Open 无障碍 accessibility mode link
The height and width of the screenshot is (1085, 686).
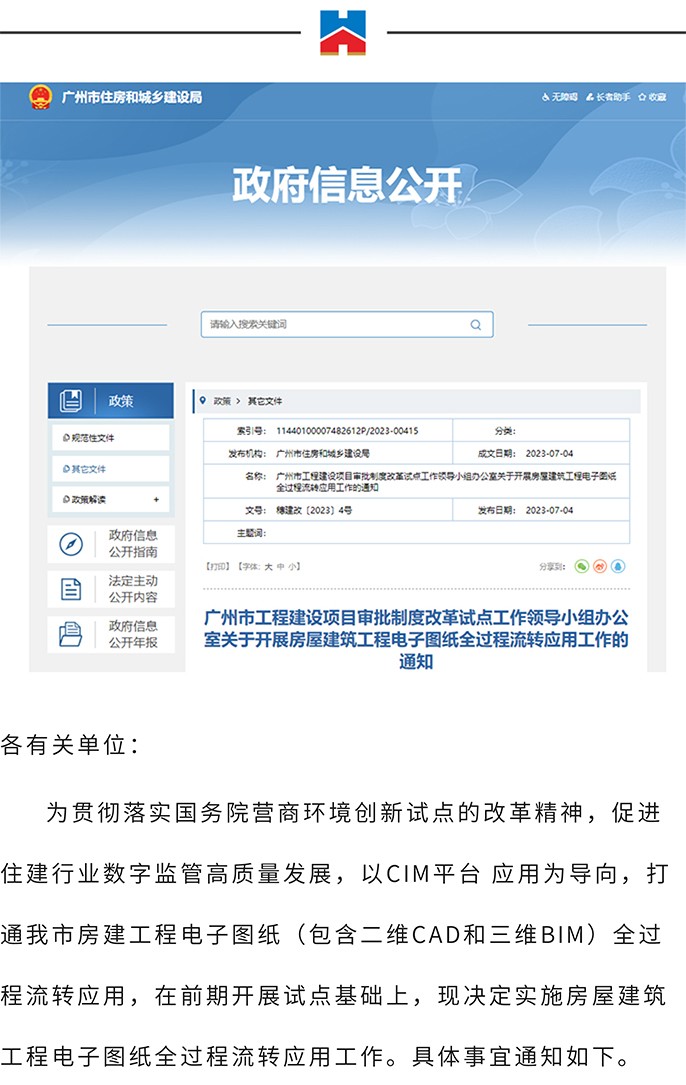pos(560,97)
